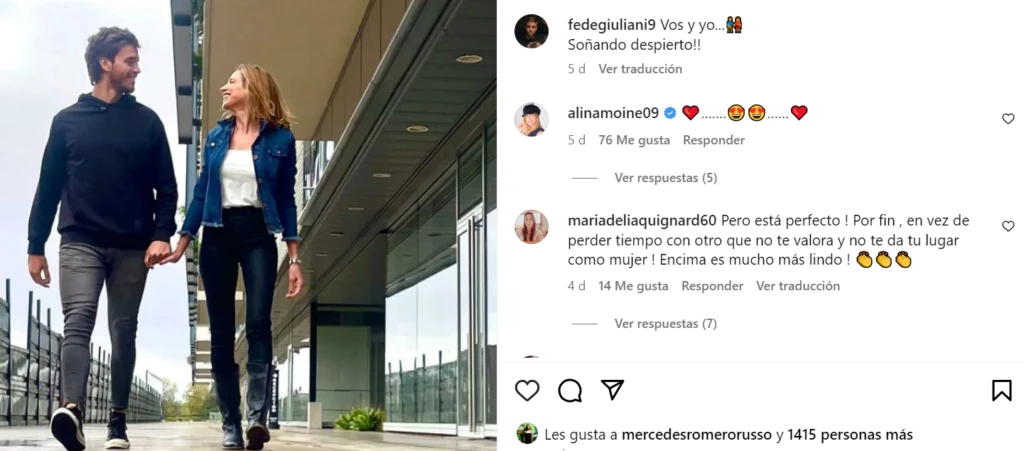The width and height of the screenshot is (1024, 451).
Task: Show translation of the fedegiuliani9 caption
Action: pos(640,69)
